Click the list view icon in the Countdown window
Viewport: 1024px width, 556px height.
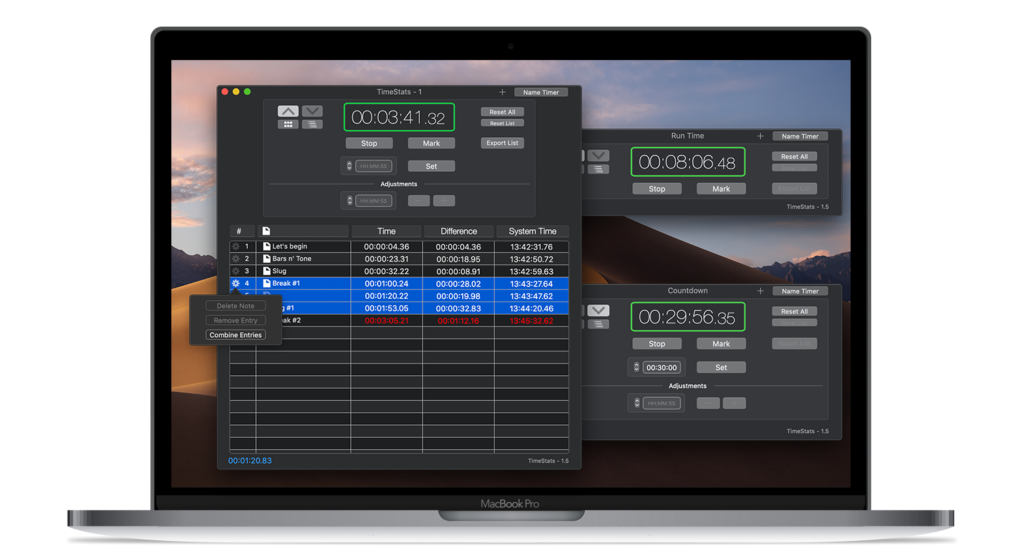(x=598, y=324)
